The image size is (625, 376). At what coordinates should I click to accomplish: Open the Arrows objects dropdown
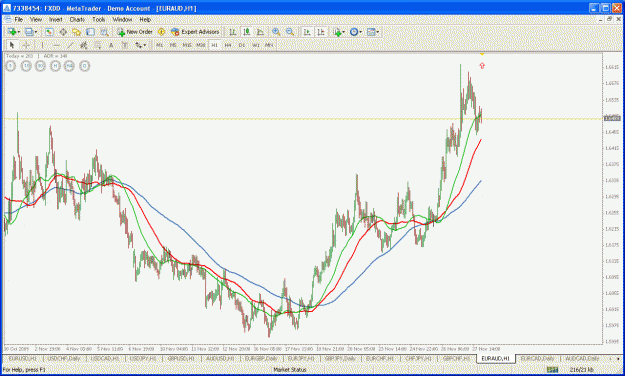(x=140, y=45)
